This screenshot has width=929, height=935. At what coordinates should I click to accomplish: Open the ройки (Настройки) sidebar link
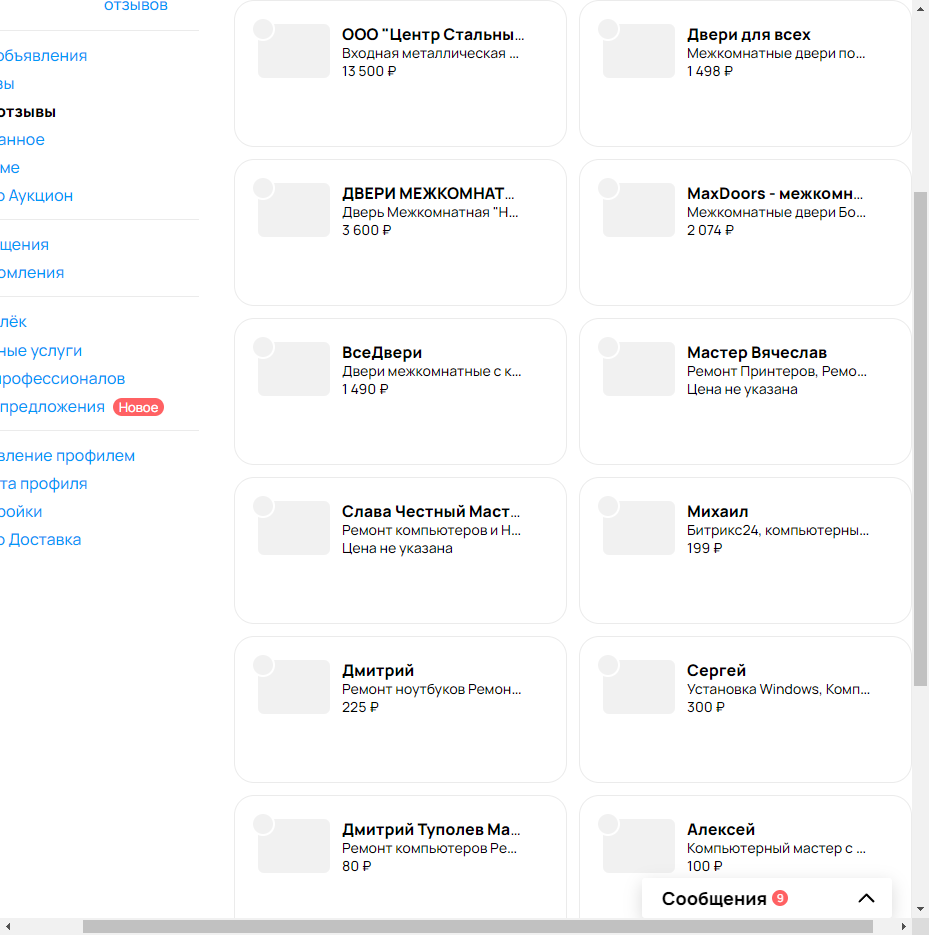21,512
